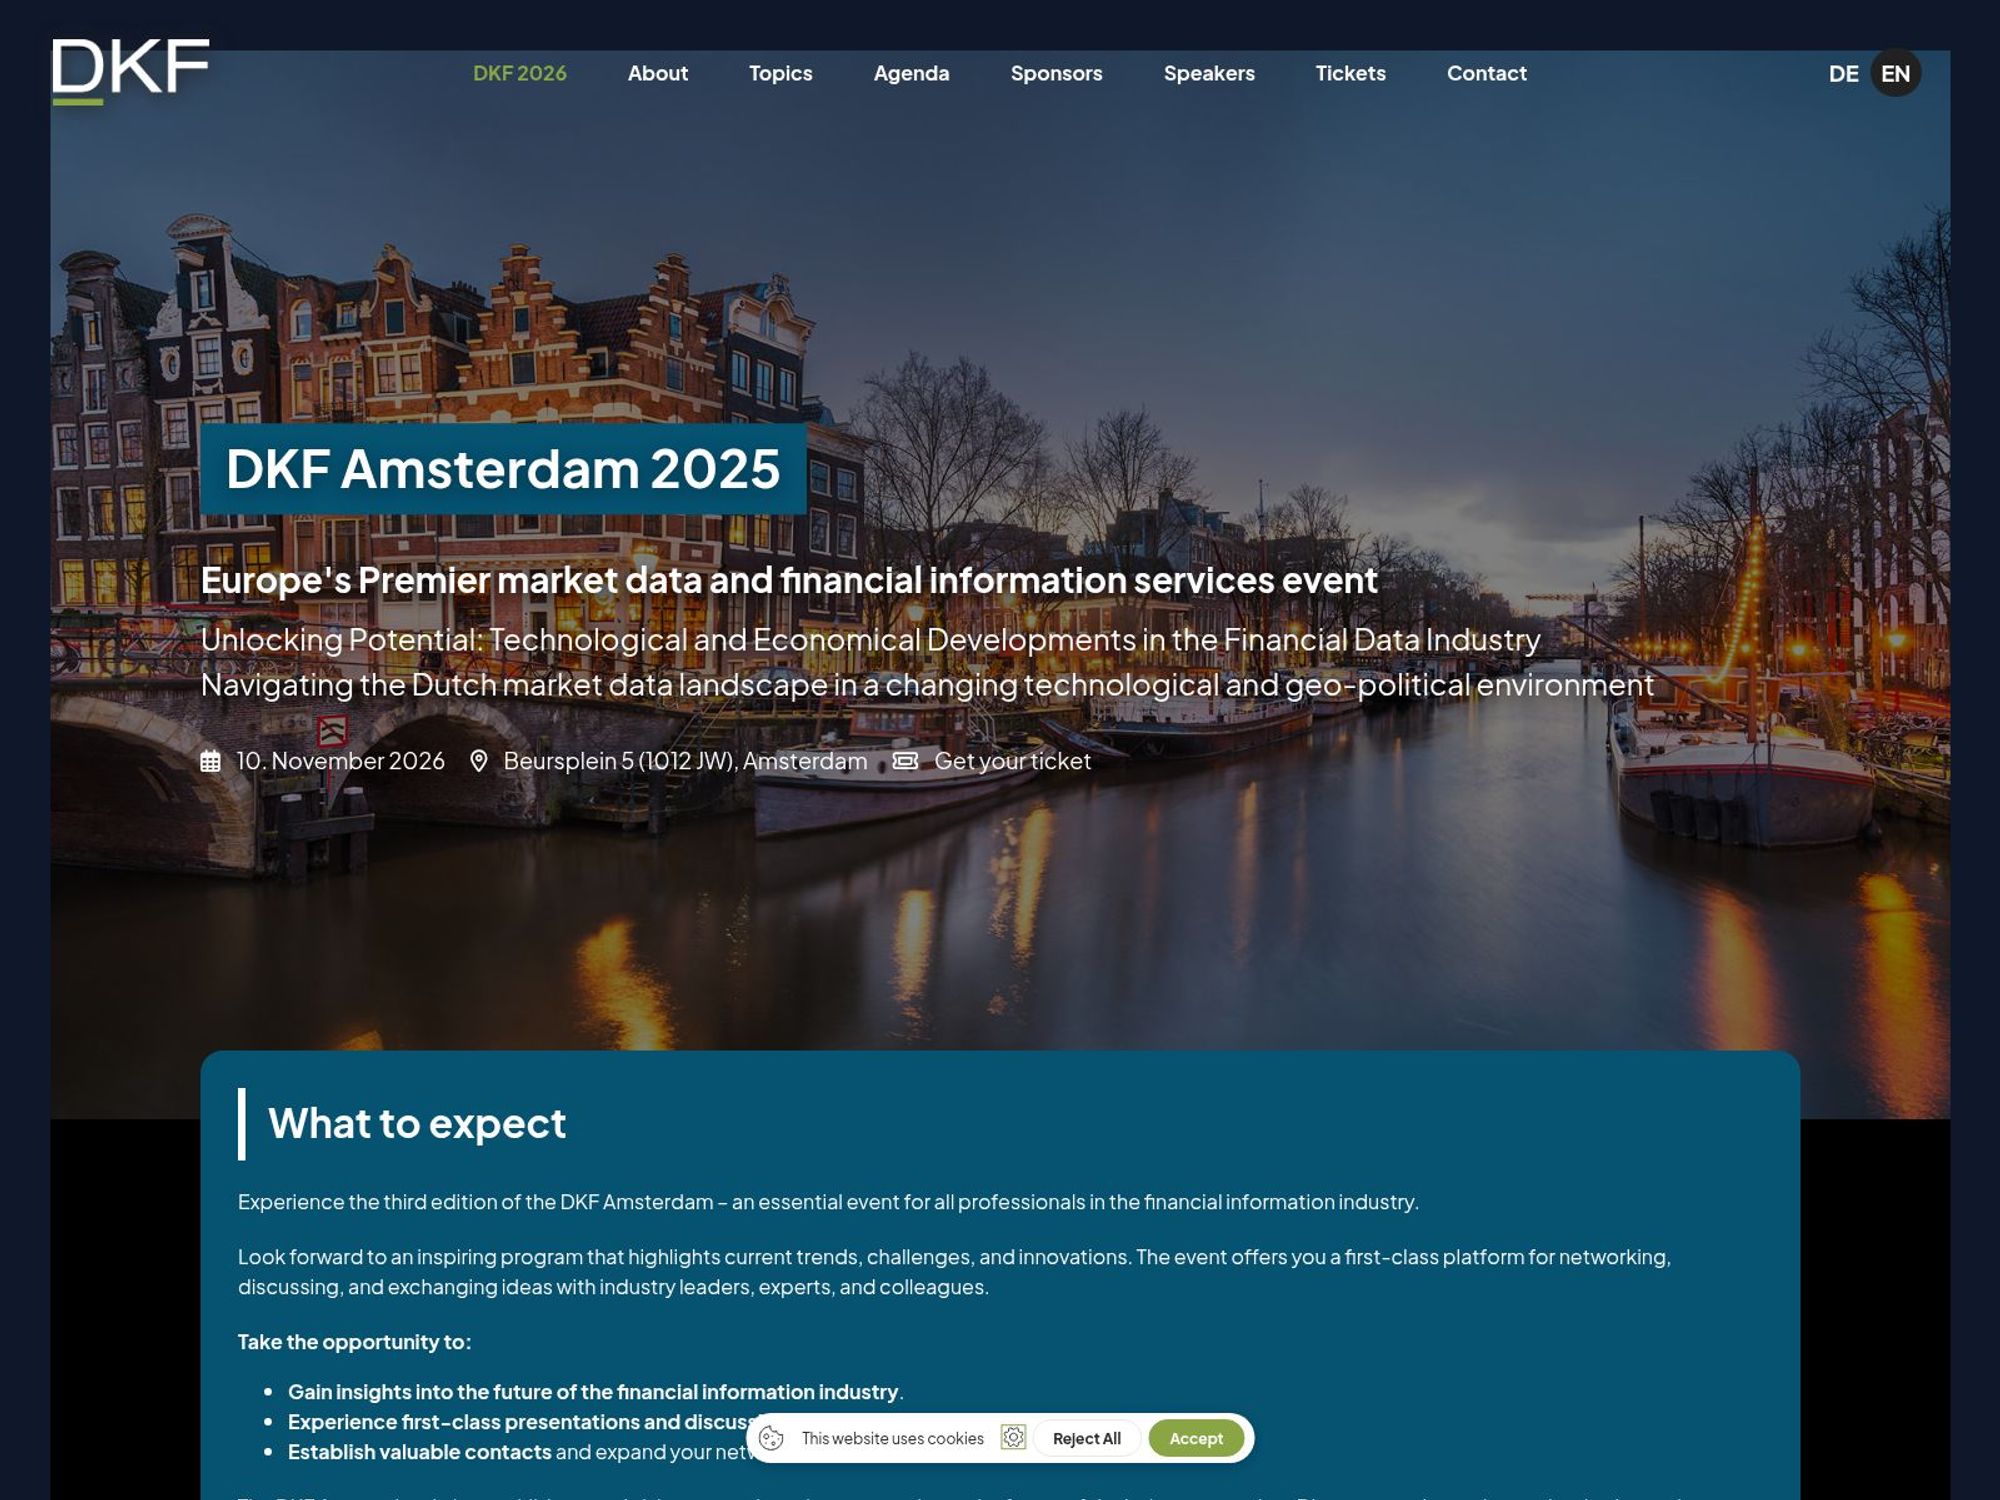Click the calendar icon beside the event date

tap(210, 760)
